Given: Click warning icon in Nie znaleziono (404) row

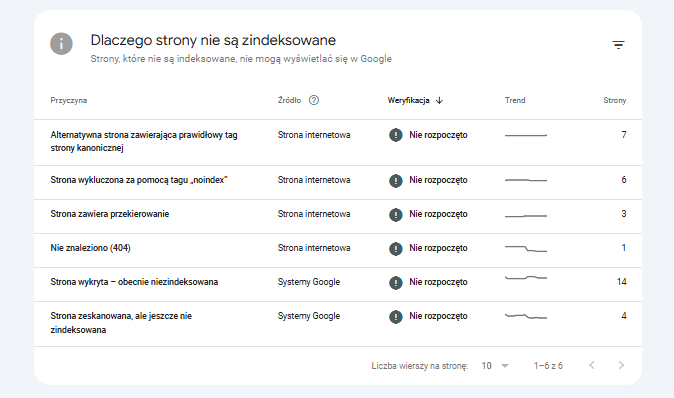Looking at the screenshot, I should pos(395,248).
